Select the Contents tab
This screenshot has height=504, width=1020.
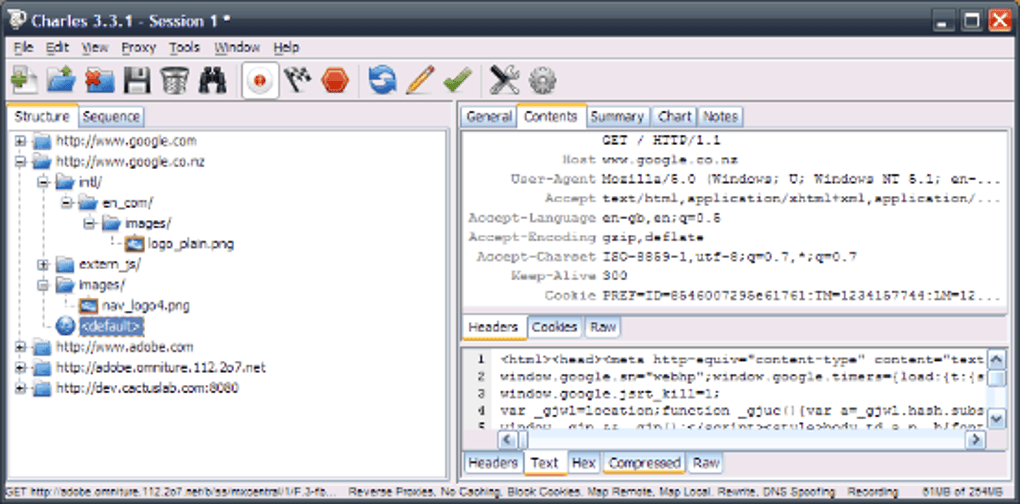tap(551, 116)
